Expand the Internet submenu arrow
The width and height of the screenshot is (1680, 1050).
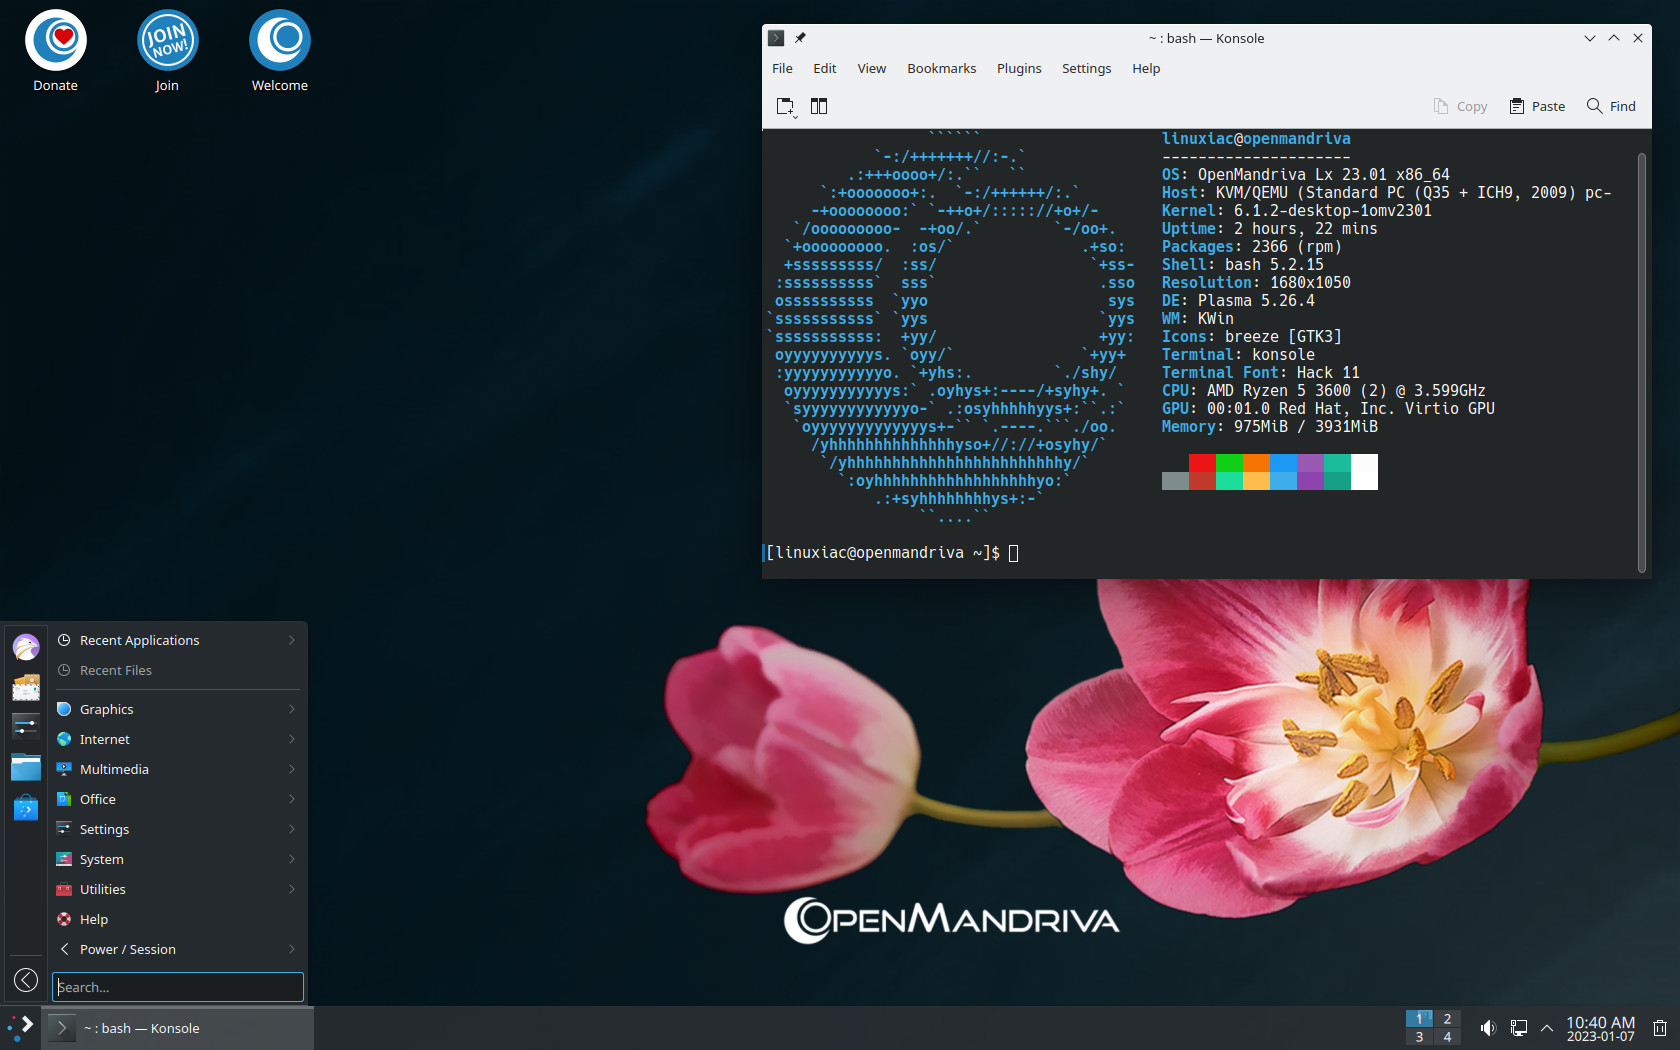(x=292, y=739)
